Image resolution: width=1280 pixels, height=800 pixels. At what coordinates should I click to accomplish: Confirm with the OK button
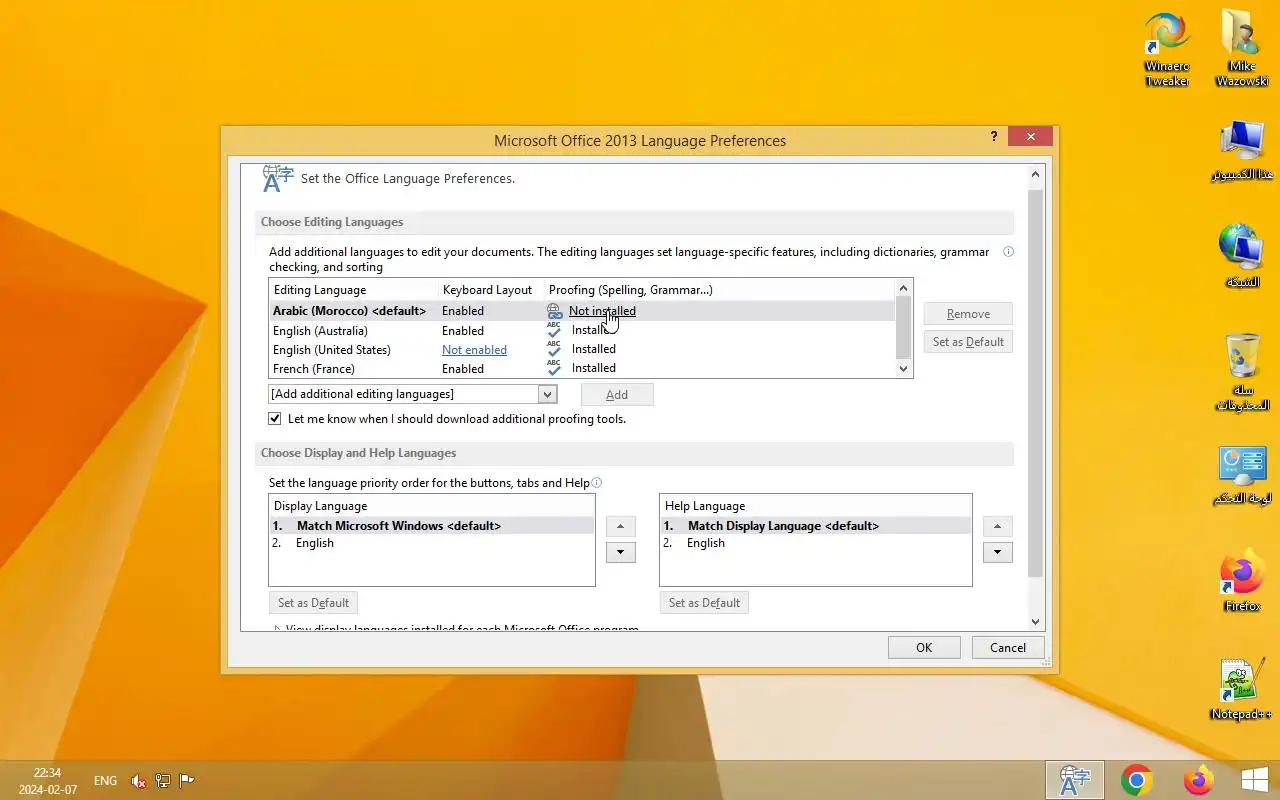point(924,647)
